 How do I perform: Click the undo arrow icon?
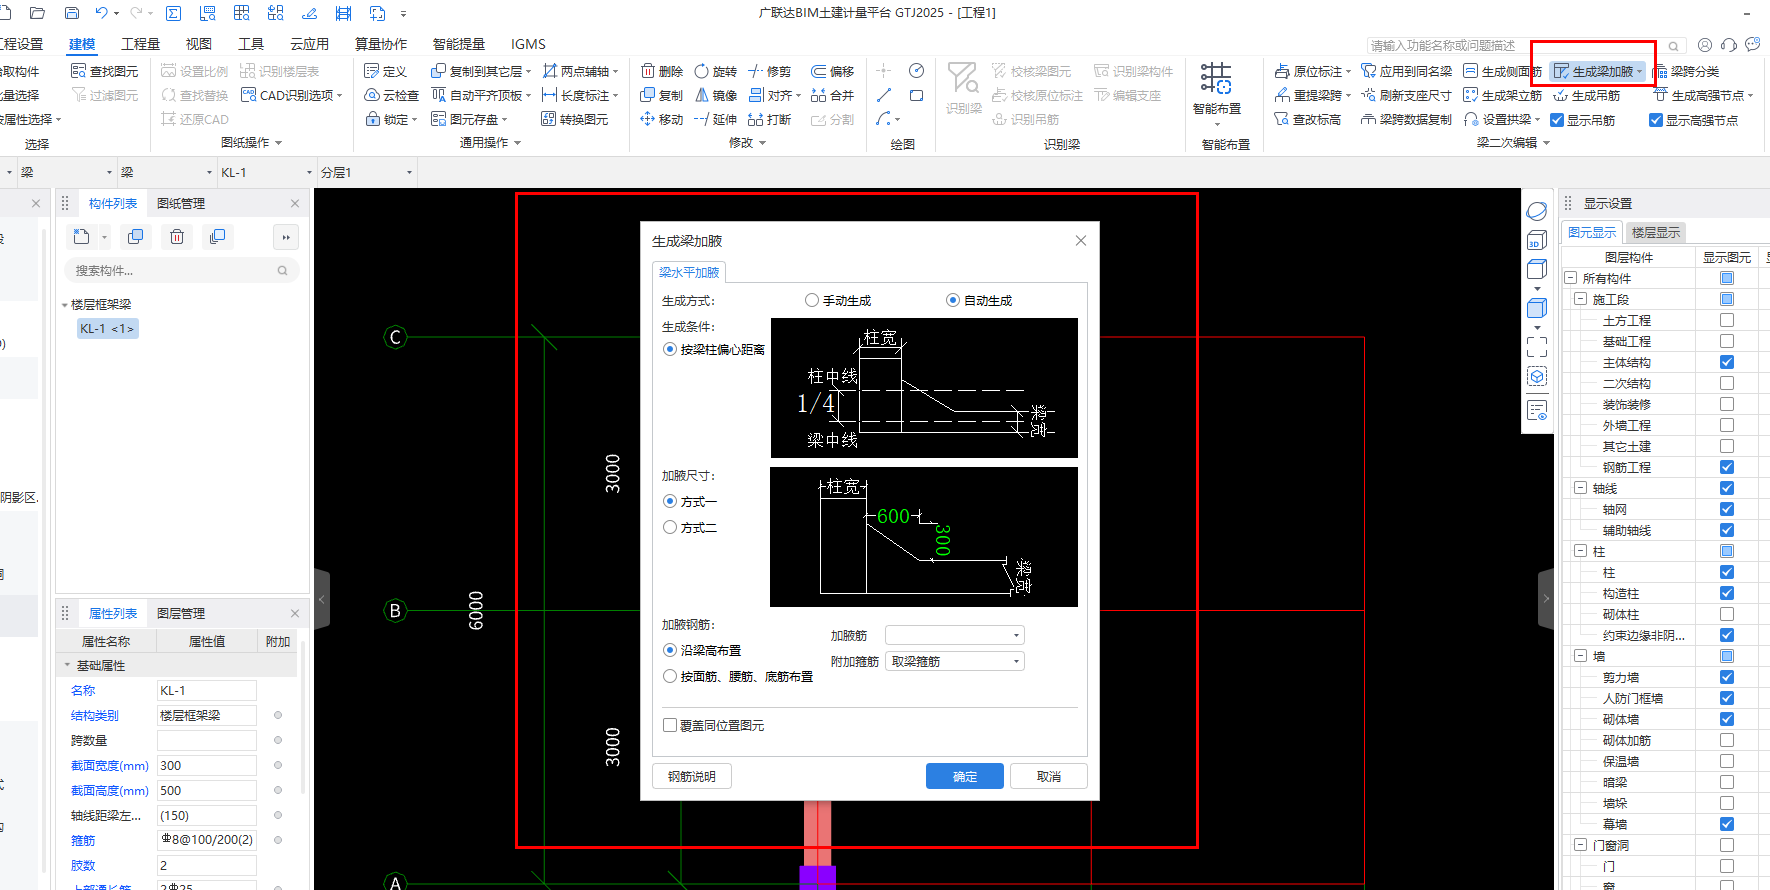pyautogui.click(x=101, y=13)
